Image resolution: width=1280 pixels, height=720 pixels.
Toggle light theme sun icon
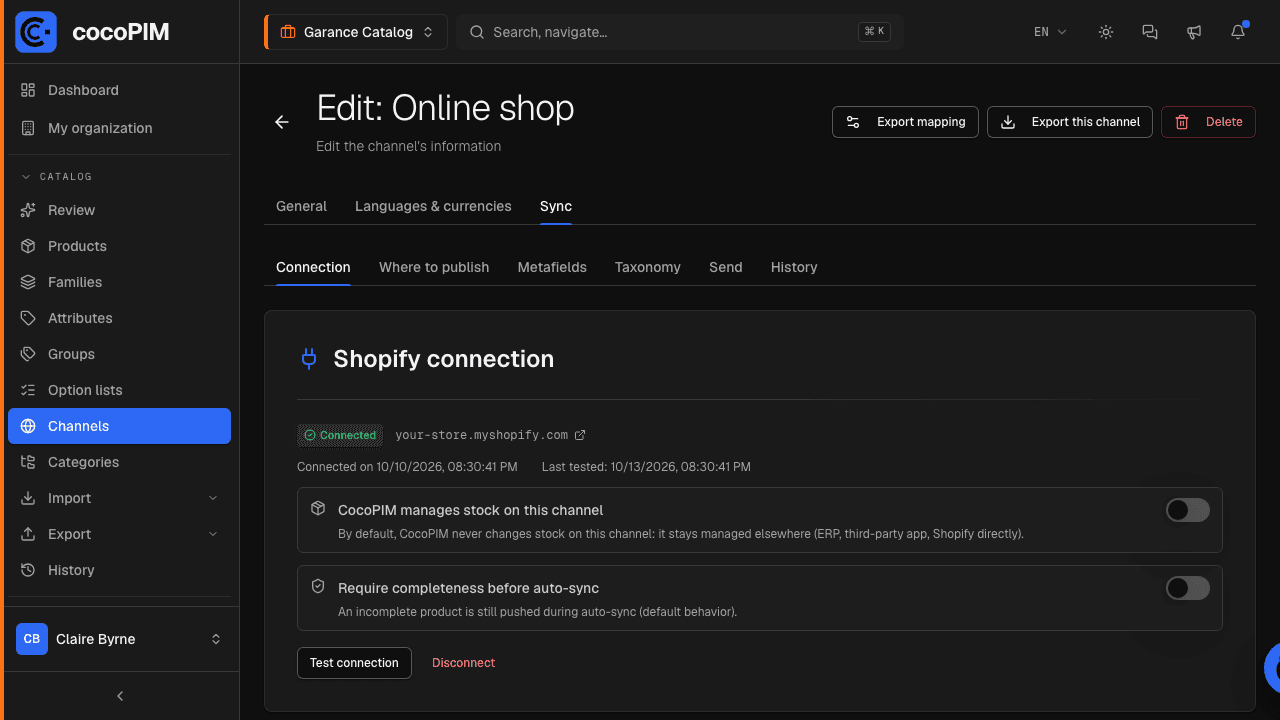pos(1106,32)
